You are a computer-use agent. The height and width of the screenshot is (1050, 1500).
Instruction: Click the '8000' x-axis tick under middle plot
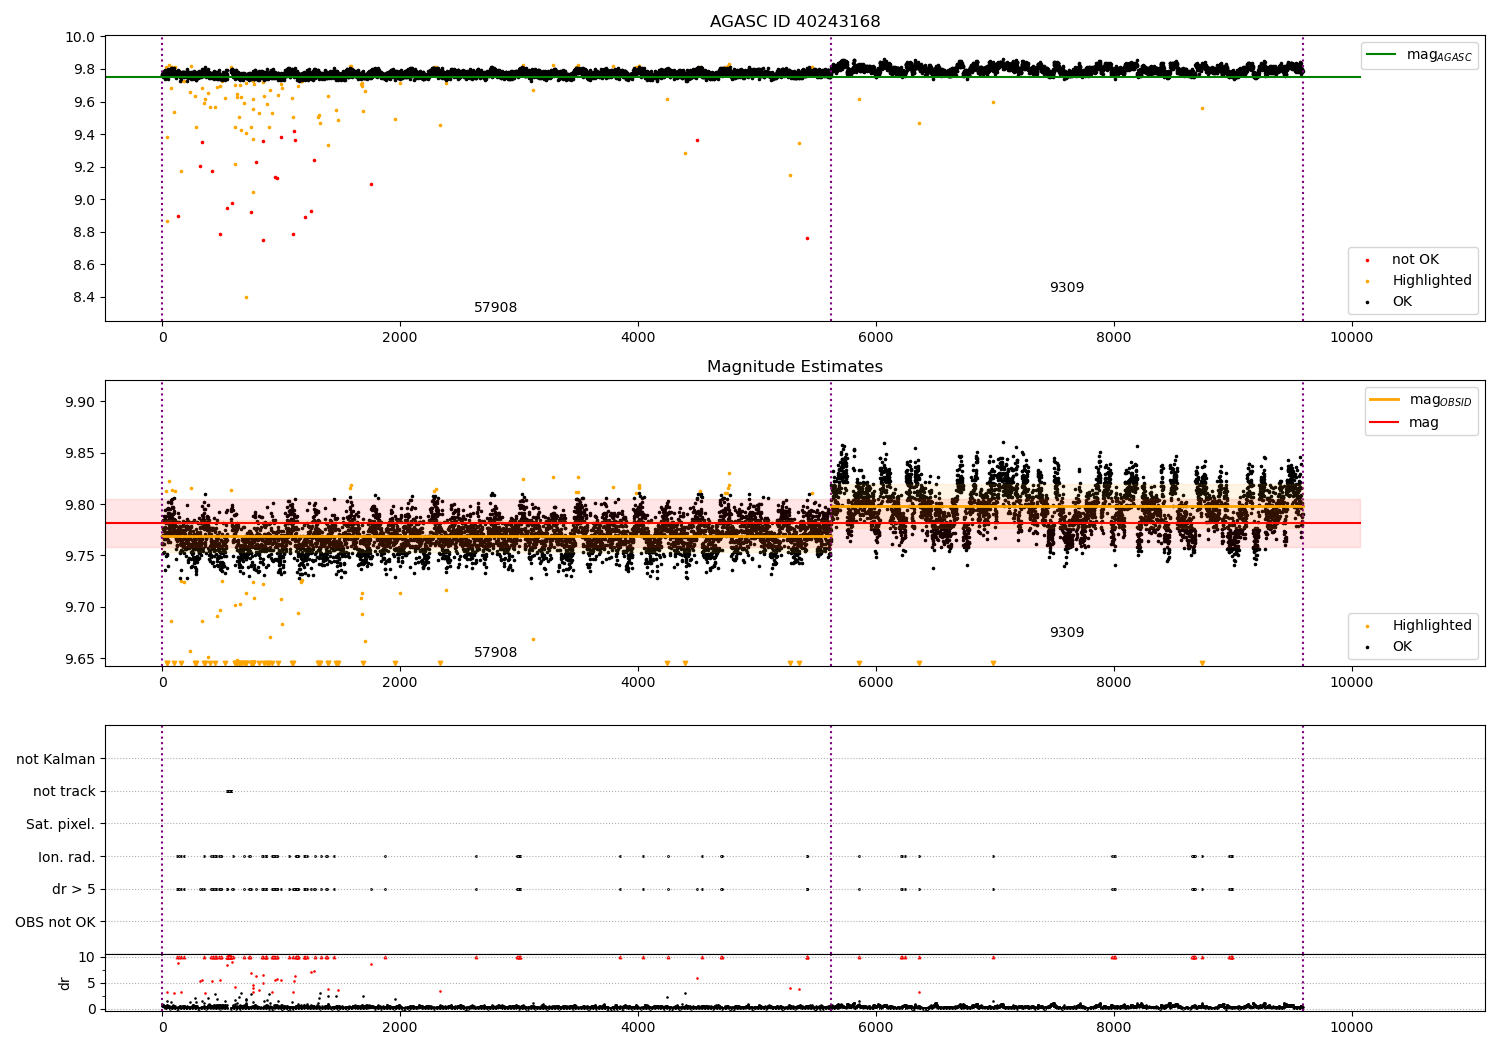1113,683
